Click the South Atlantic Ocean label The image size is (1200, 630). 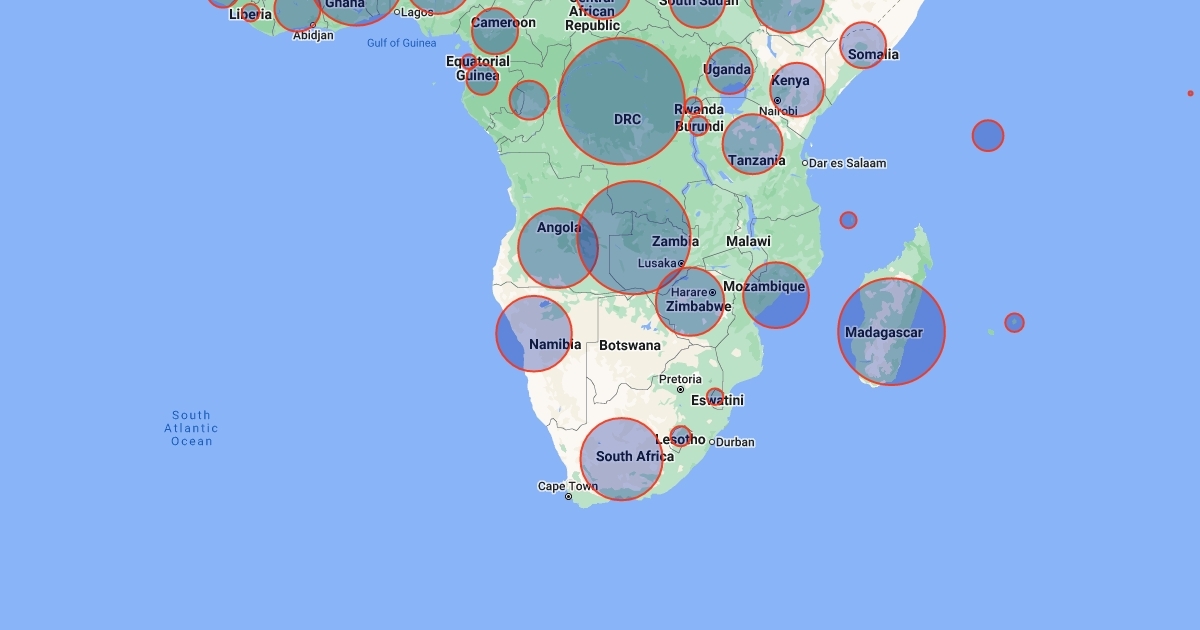(191, 428)
